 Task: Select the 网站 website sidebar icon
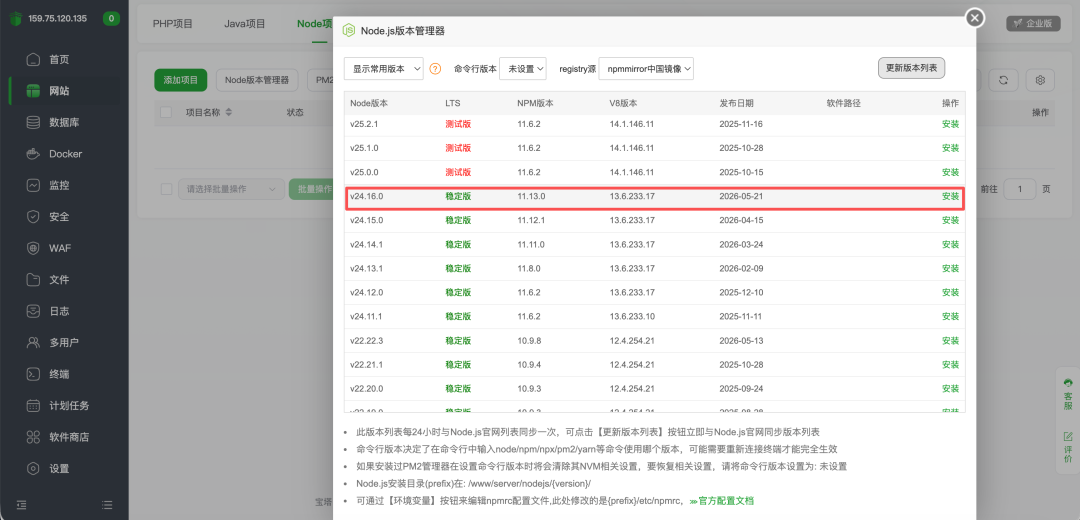click(33, 91)
